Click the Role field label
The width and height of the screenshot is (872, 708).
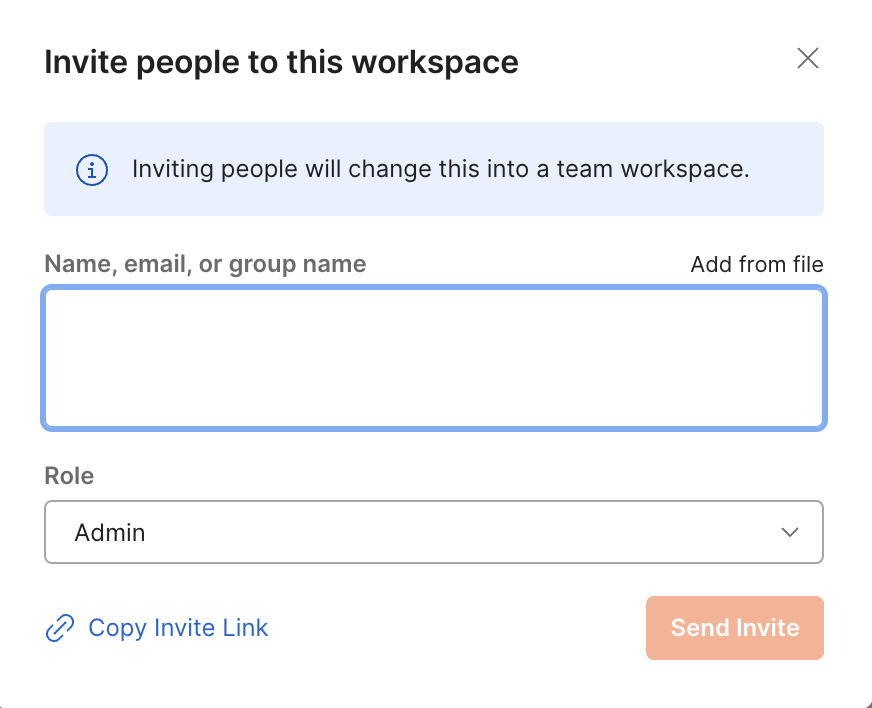(69, 476)
